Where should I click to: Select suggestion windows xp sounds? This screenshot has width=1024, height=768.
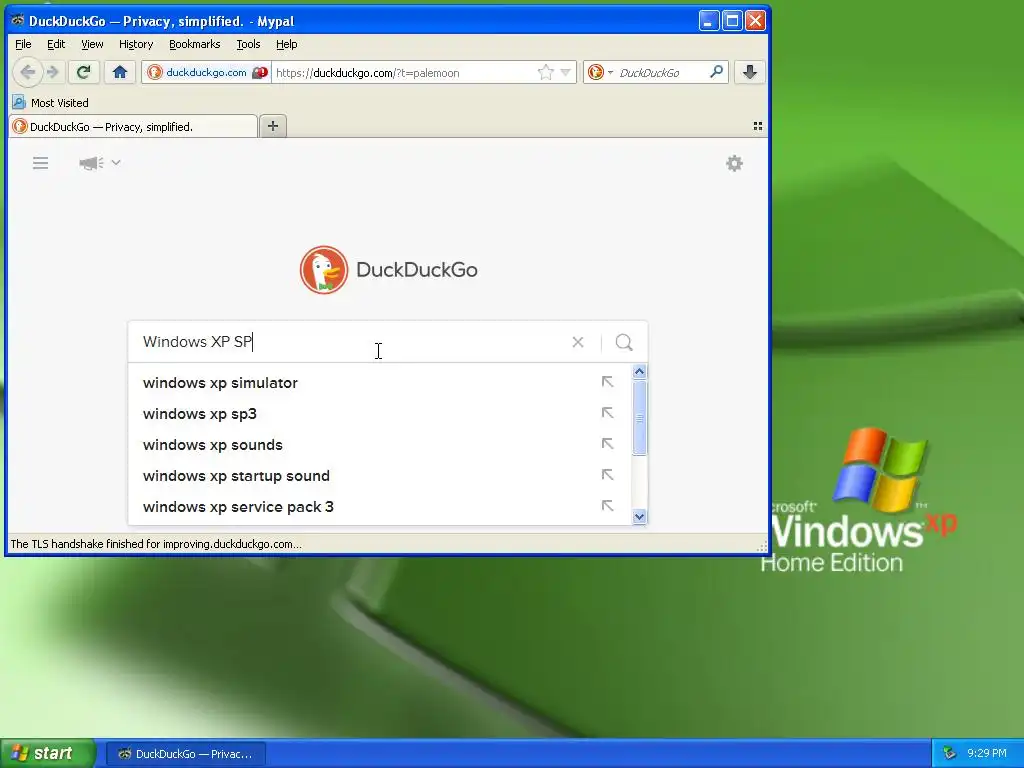pyautogui.click(x=380, y=445)
